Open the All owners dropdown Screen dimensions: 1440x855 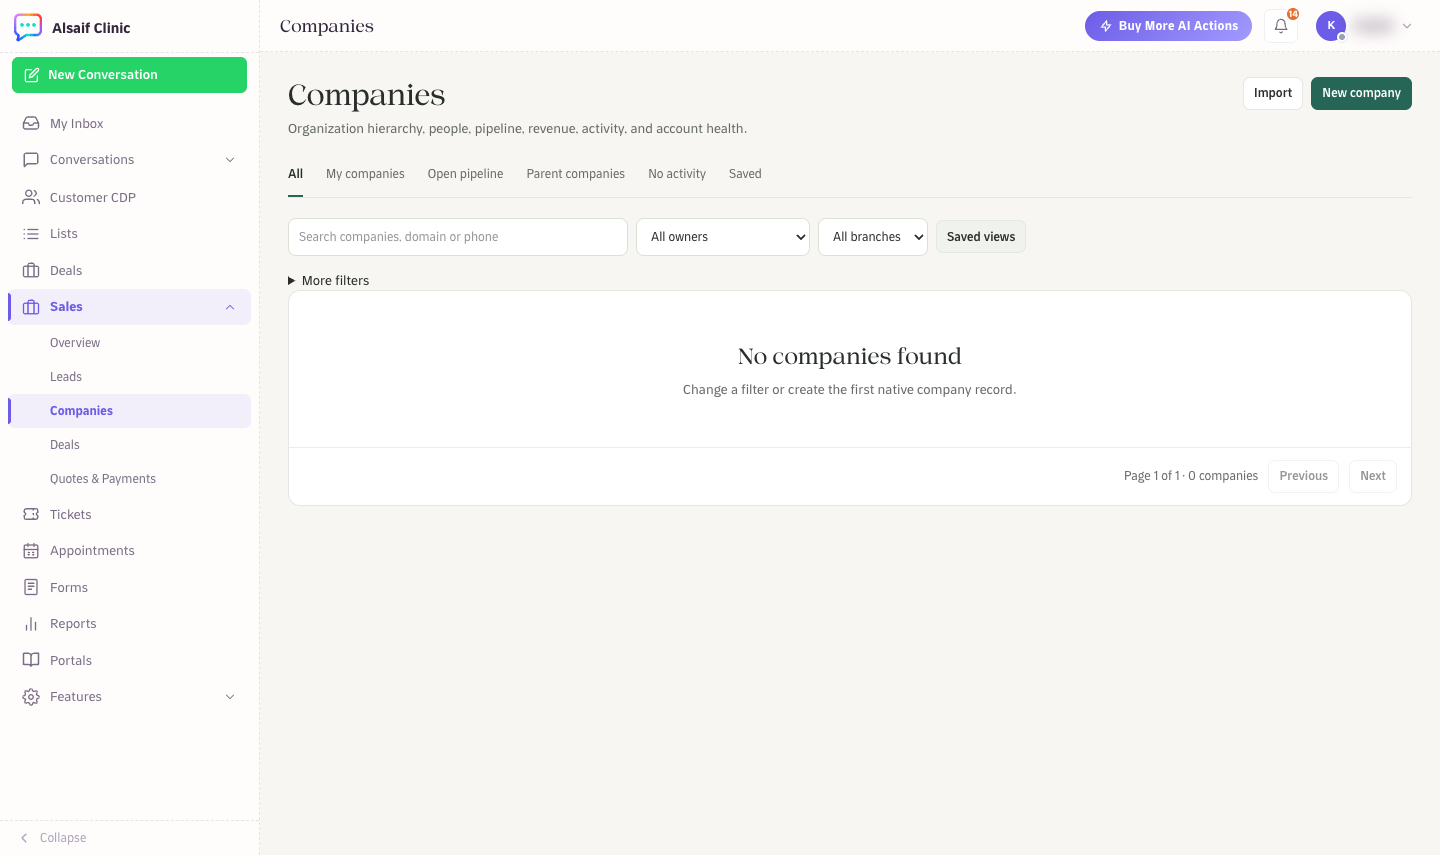click(723, 237)
